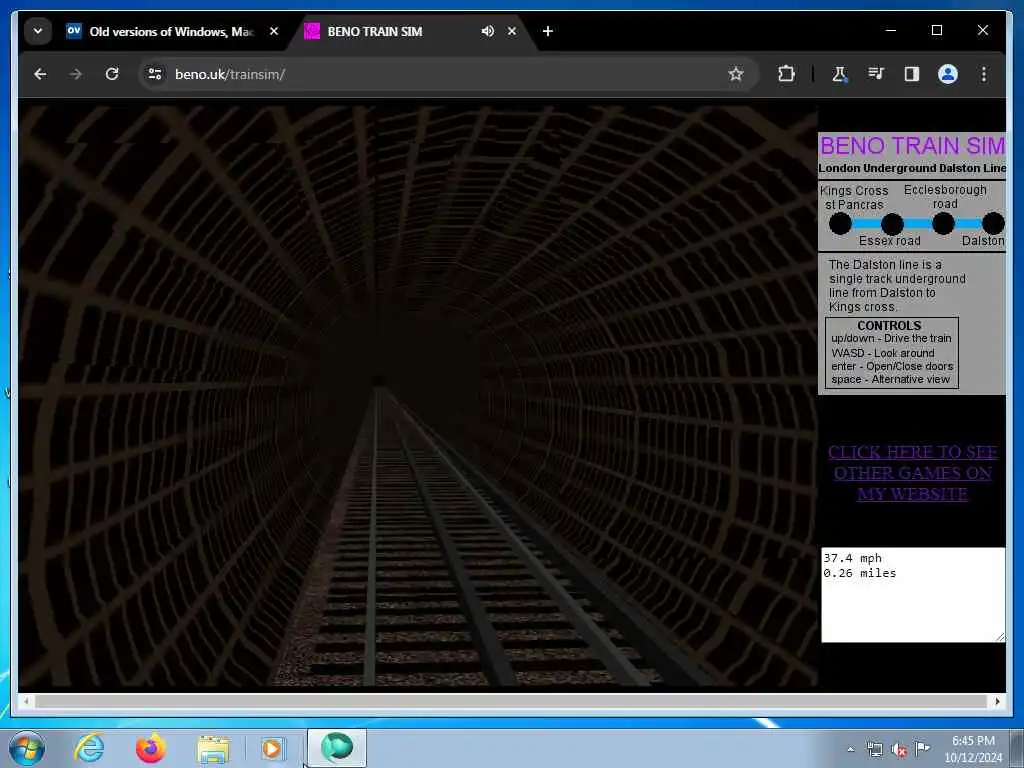Open the tab search dropdown arrow
Viewport: 1024px width, 768px height.
tap(38, 31)
